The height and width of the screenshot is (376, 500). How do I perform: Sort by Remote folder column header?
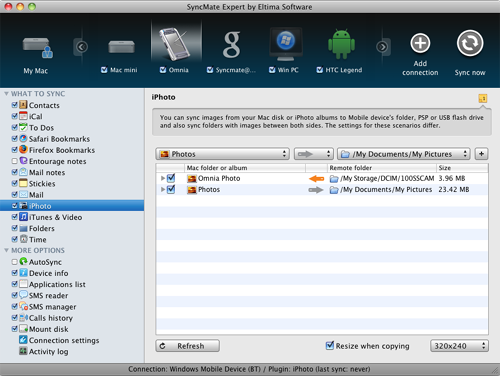[382, 168]
